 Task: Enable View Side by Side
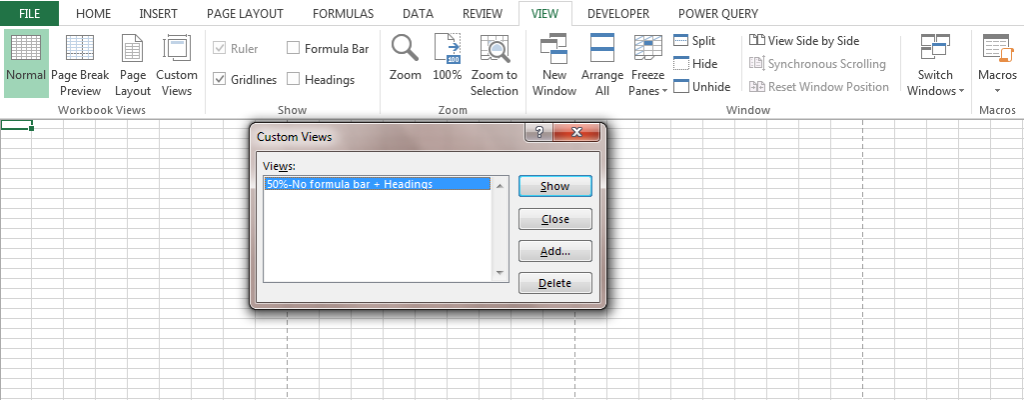[x=804, y=41]
